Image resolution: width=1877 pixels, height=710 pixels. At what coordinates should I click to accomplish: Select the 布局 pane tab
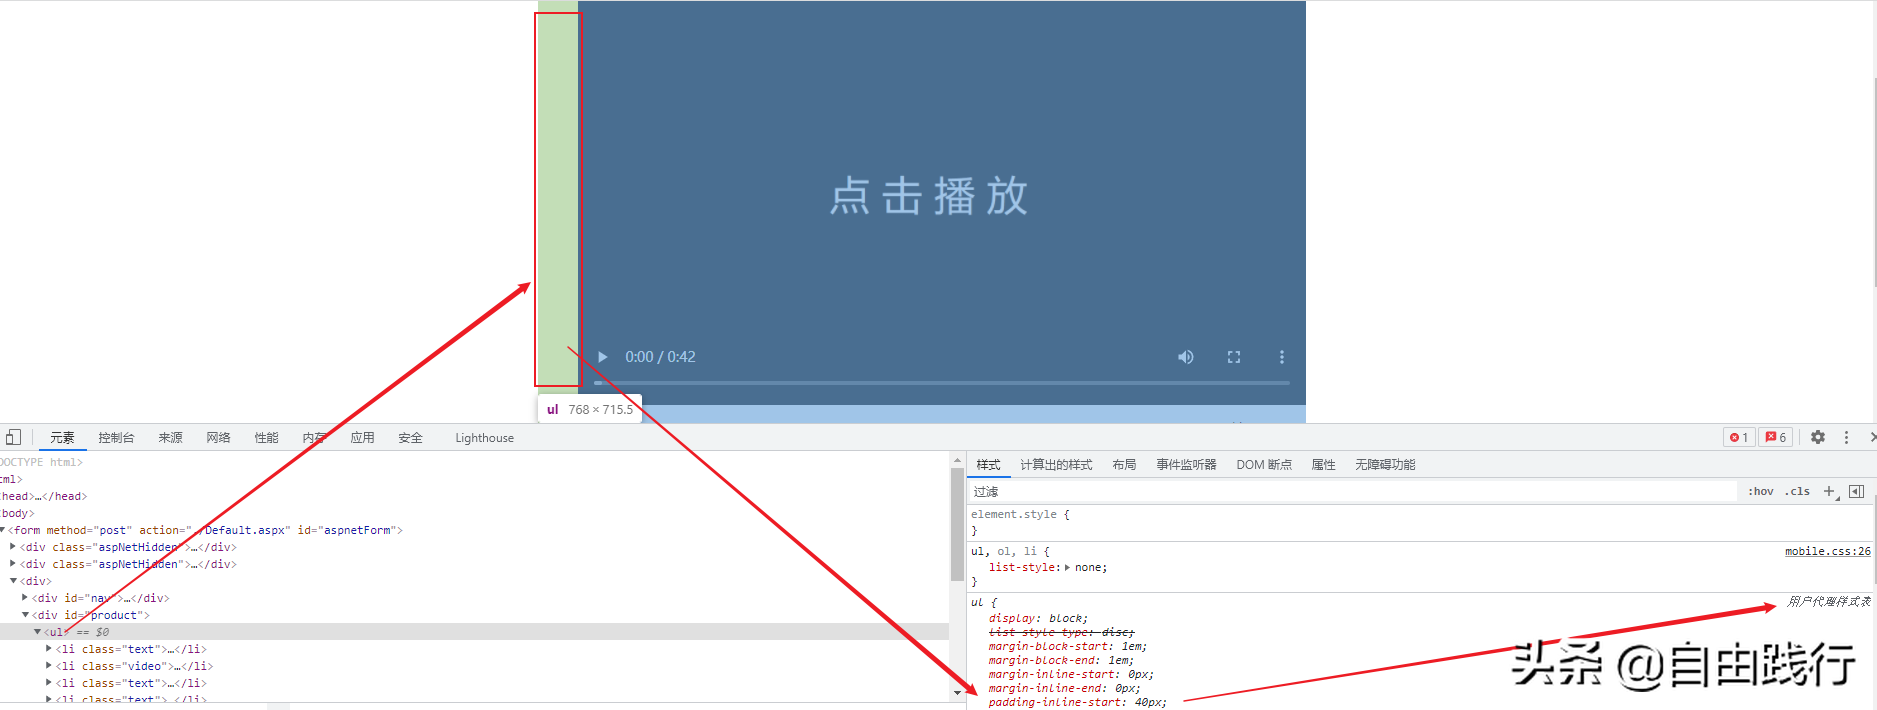(1124, 465)
